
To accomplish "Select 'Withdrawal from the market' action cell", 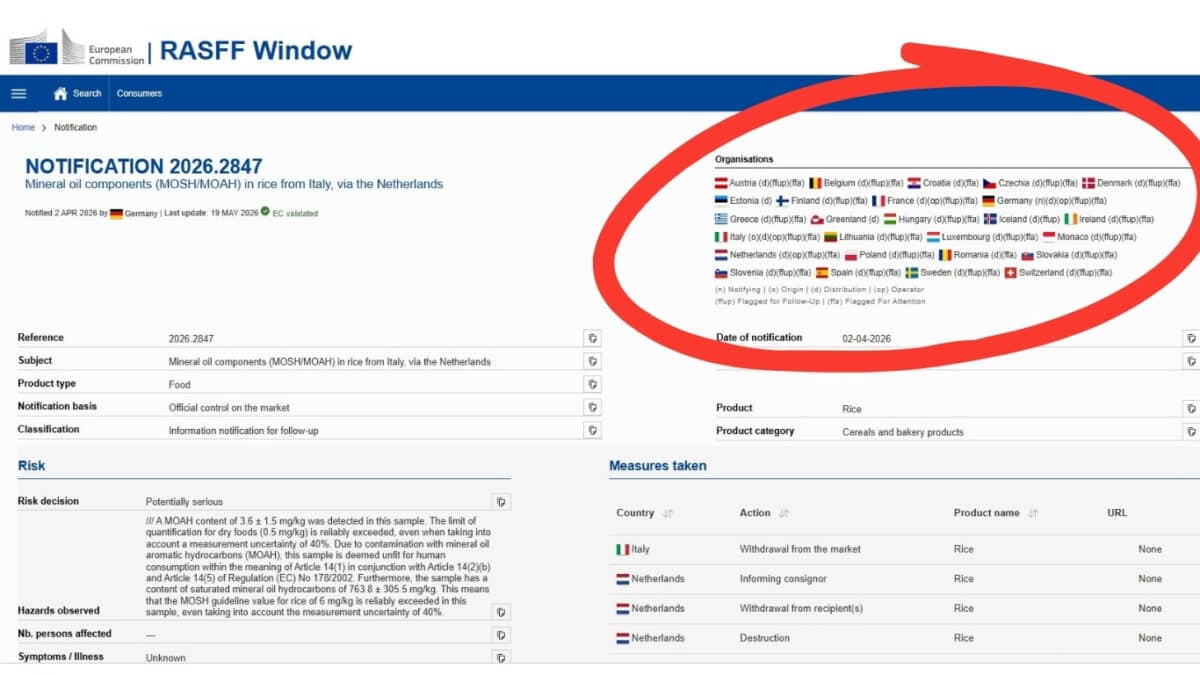I will (x=800, y=549).
